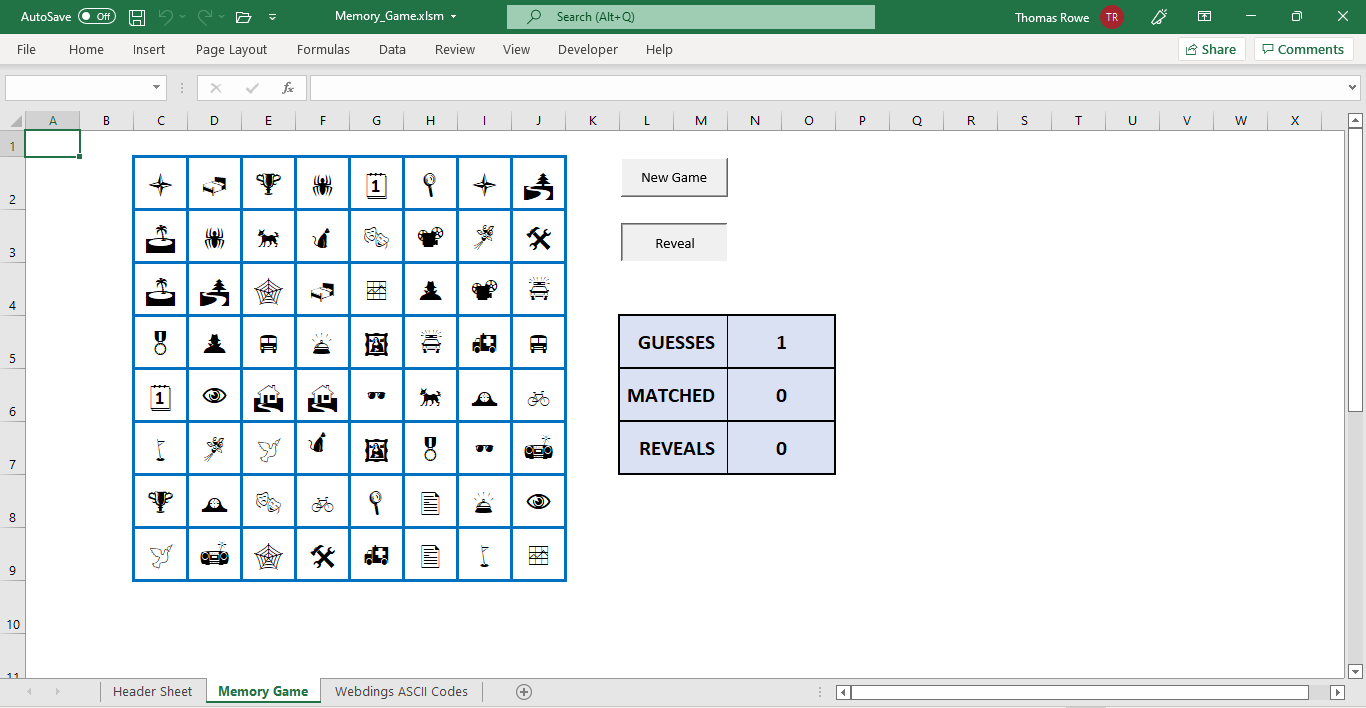Click the Reveal button
The width and height of the screenshot is (1366, 708).
[674, 243]
